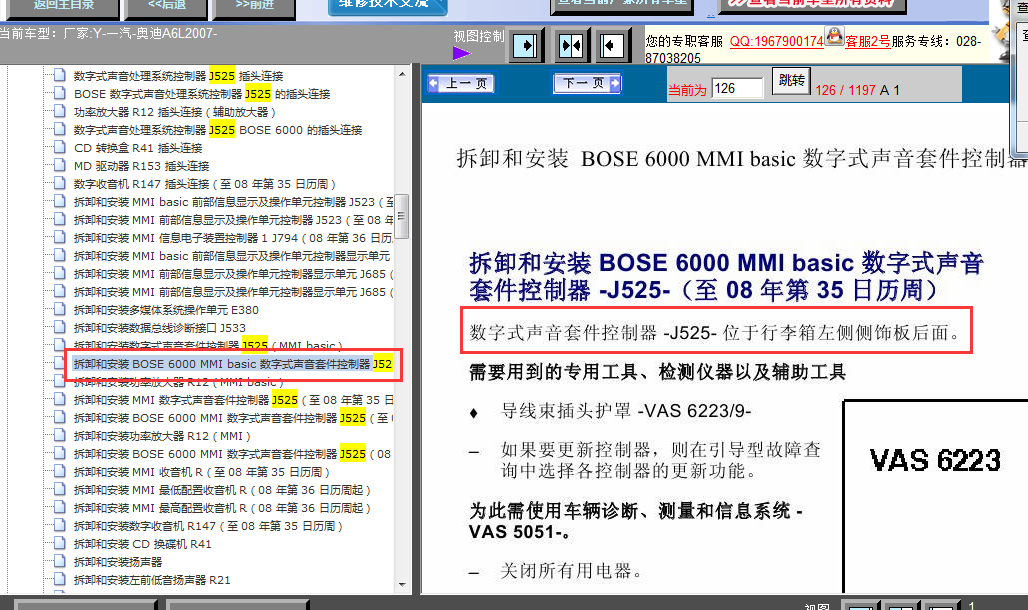Open 拆卸和安装功率放大器 R12 ( MMI ) entry

162,436
